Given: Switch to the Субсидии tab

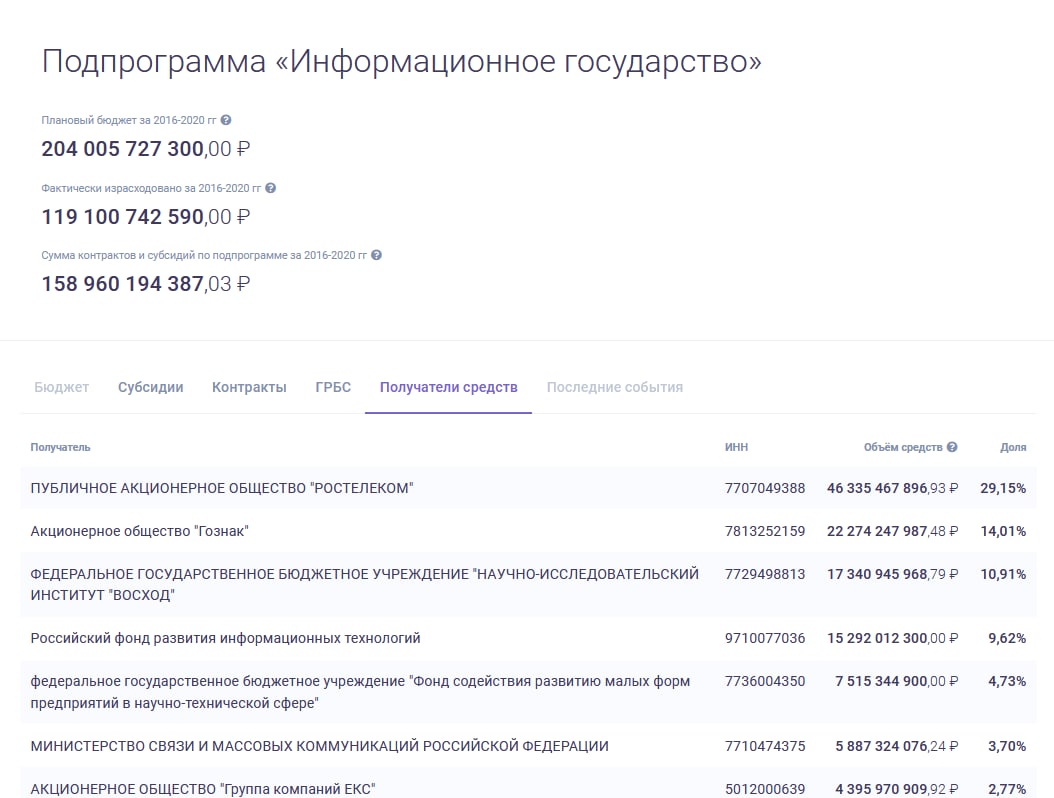Looking at the screenshot, I should (151, 387).
